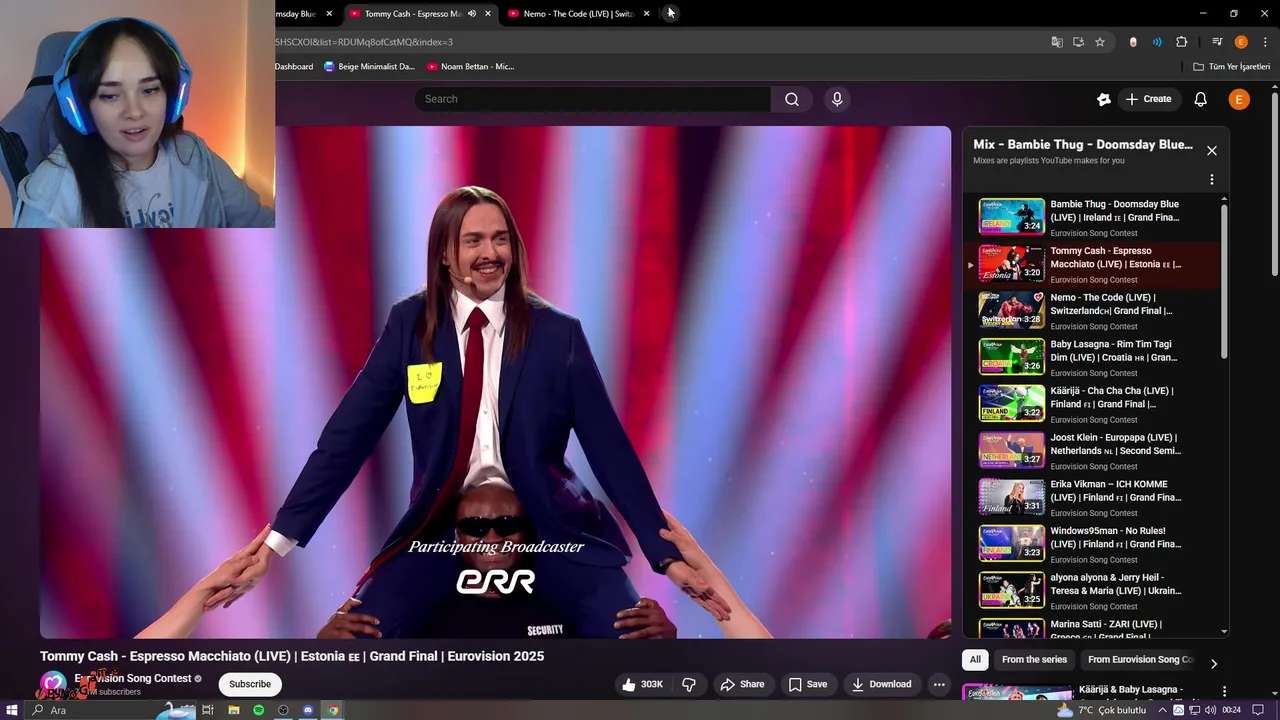
Task: Open the Chrome media controls icon
Action: 1217,42
